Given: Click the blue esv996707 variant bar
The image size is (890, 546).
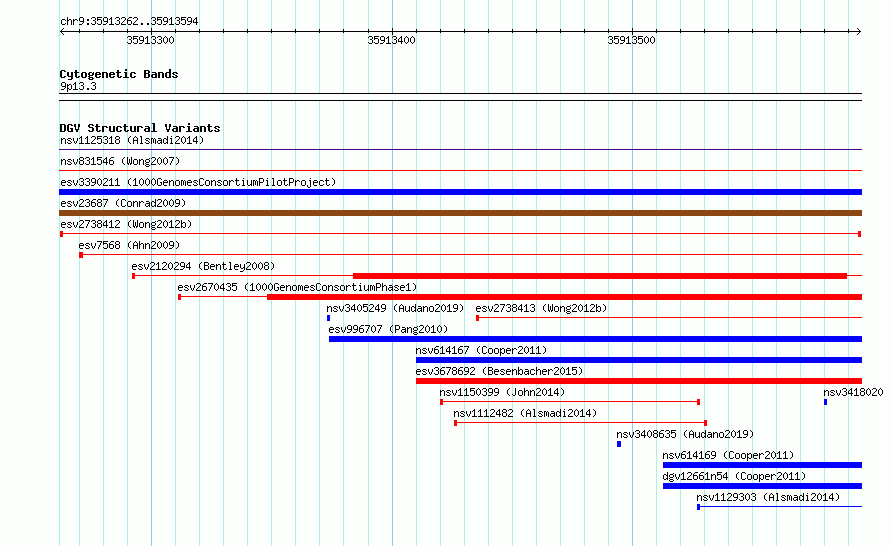Looking at the screenshot, I should point(595,339).
